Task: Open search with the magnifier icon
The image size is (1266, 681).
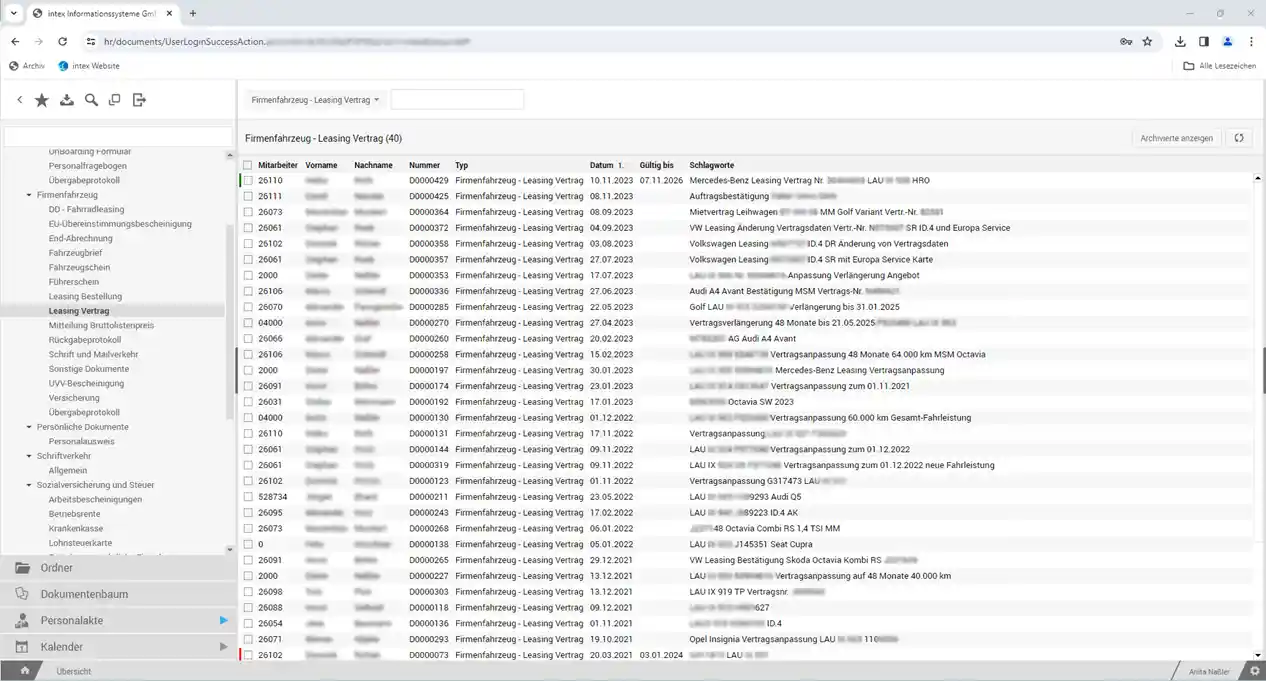Action: [91, 100]
